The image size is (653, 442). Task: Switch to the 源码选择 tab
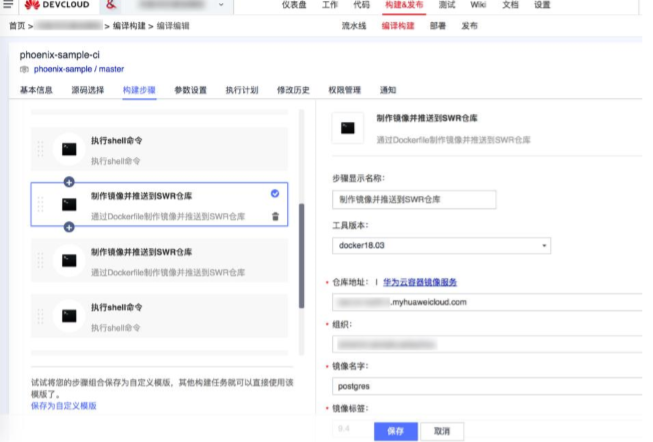pyautogui.click(x=87, y=90)
